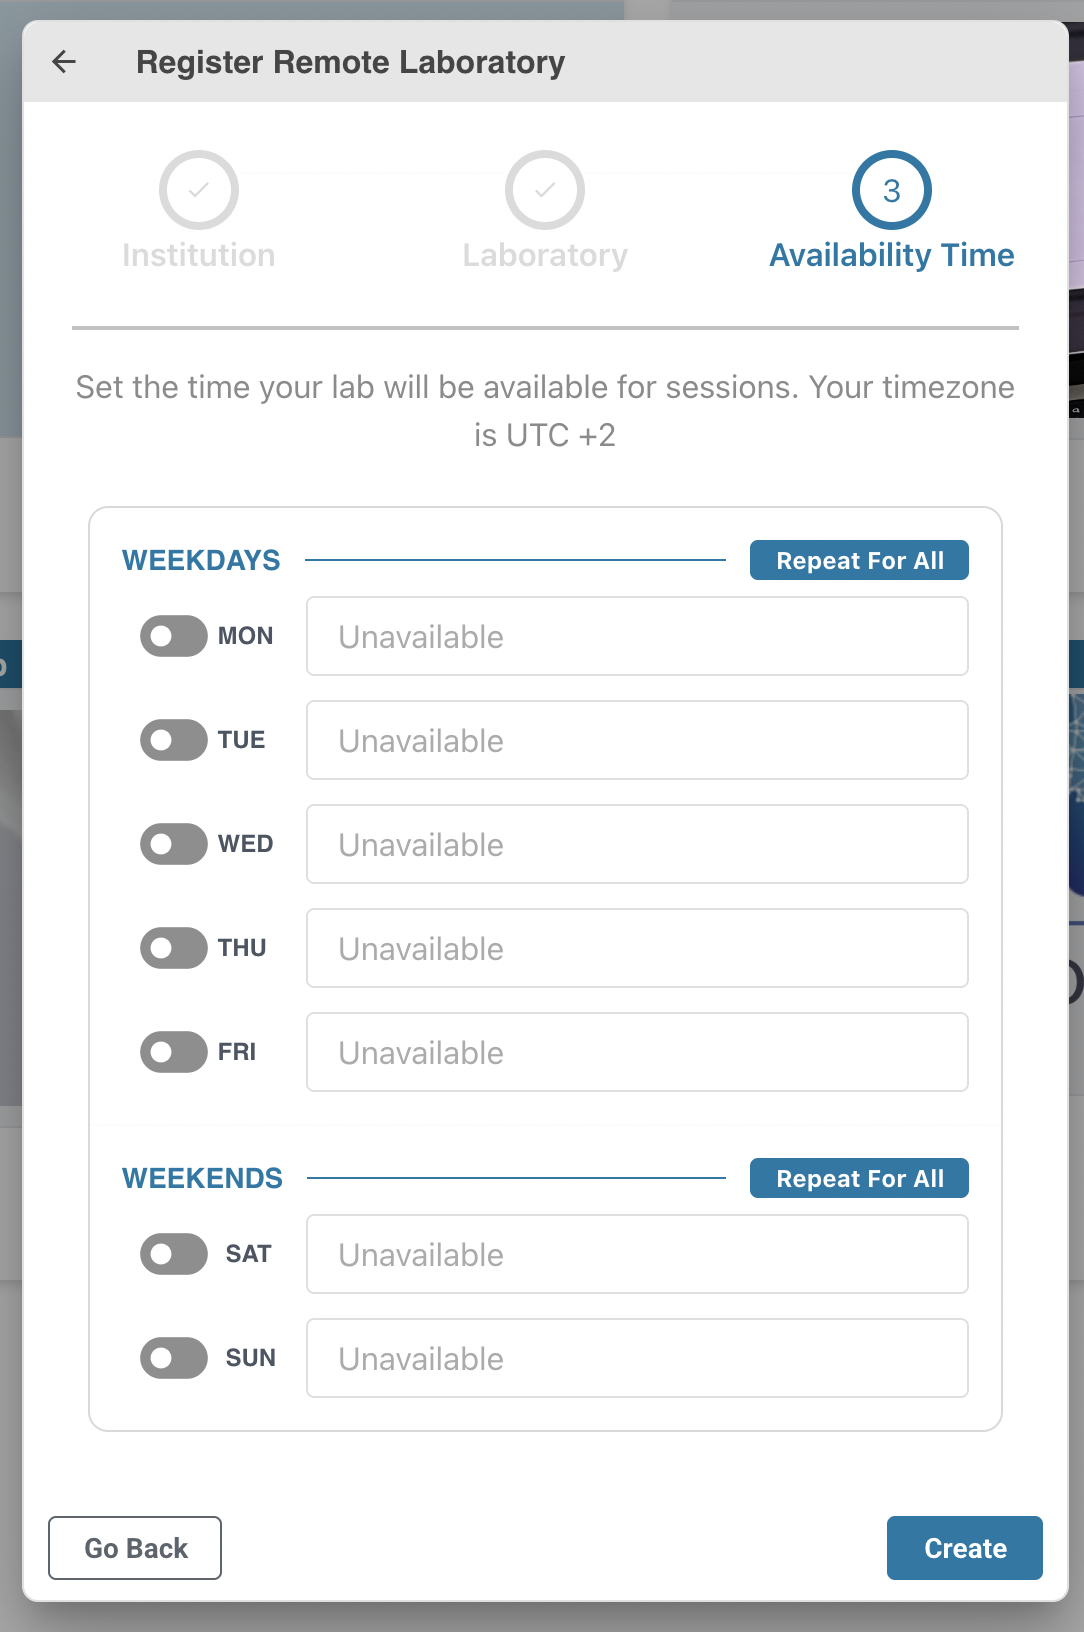Open Saturday availability time field

point(637,1254)
